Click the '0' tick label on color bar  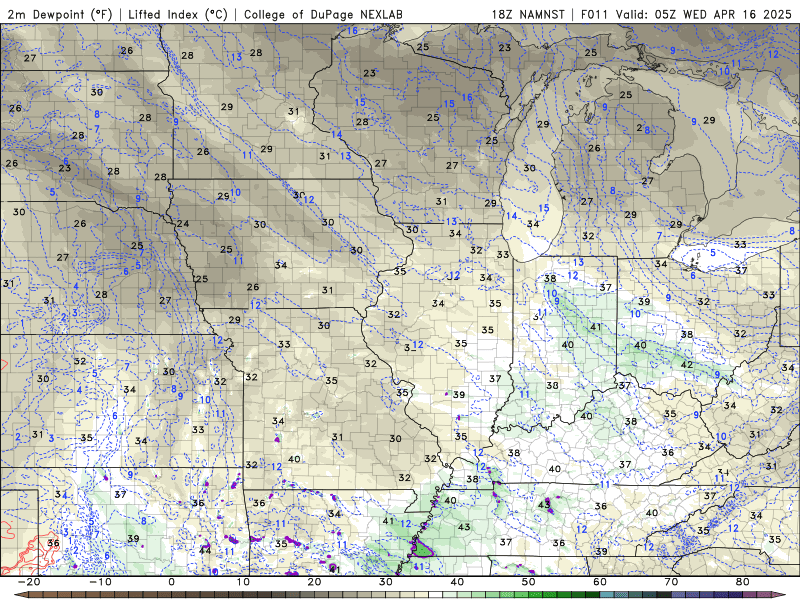pos(171,582)
